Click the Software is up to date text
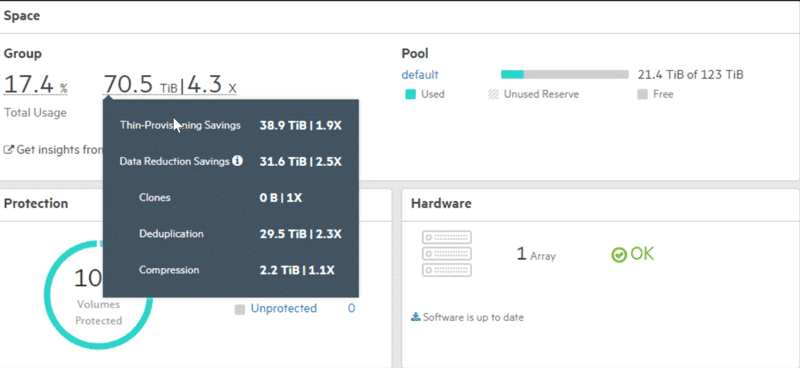 [473, 317]
